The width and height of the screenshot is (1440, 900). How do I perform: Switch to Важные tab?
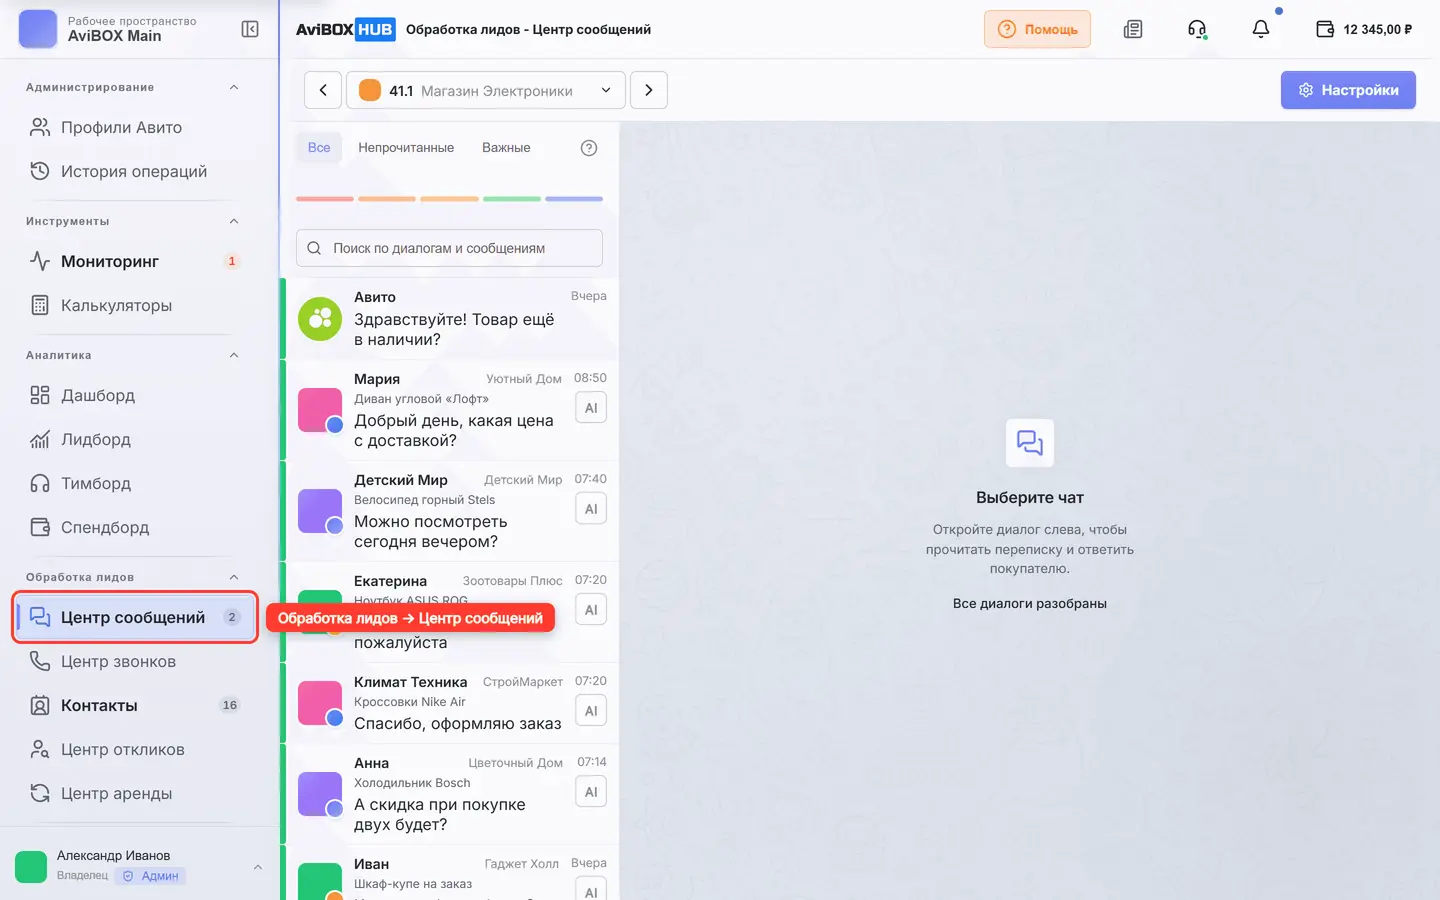506,147
